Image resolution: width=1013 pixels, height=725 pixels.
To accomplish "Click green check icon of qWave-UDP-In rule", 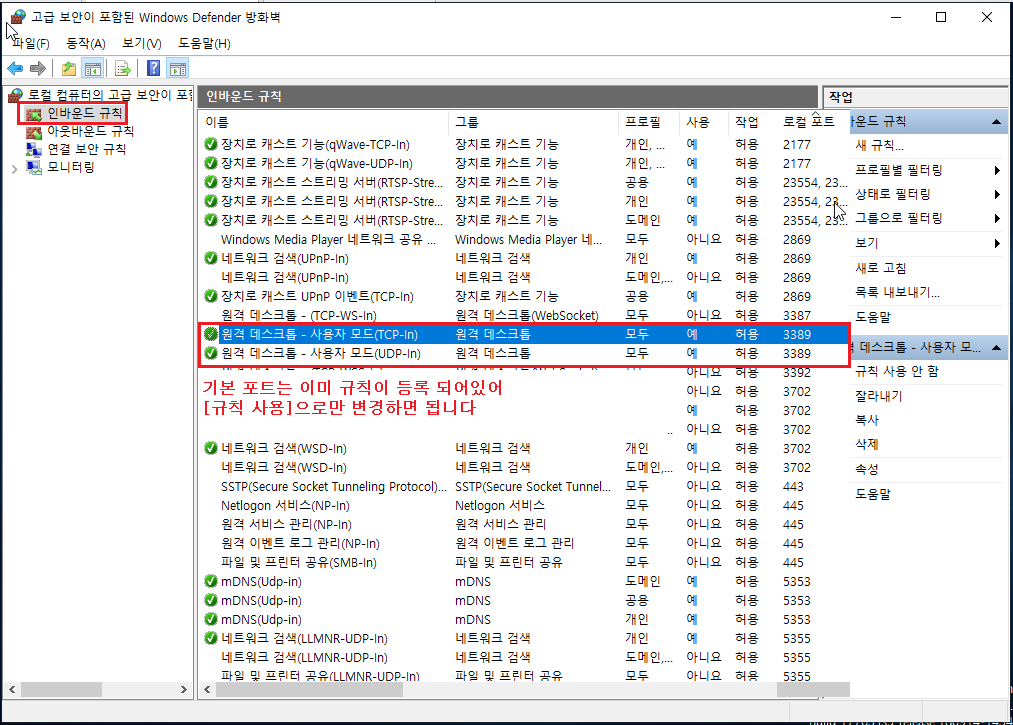I will 211,163.
